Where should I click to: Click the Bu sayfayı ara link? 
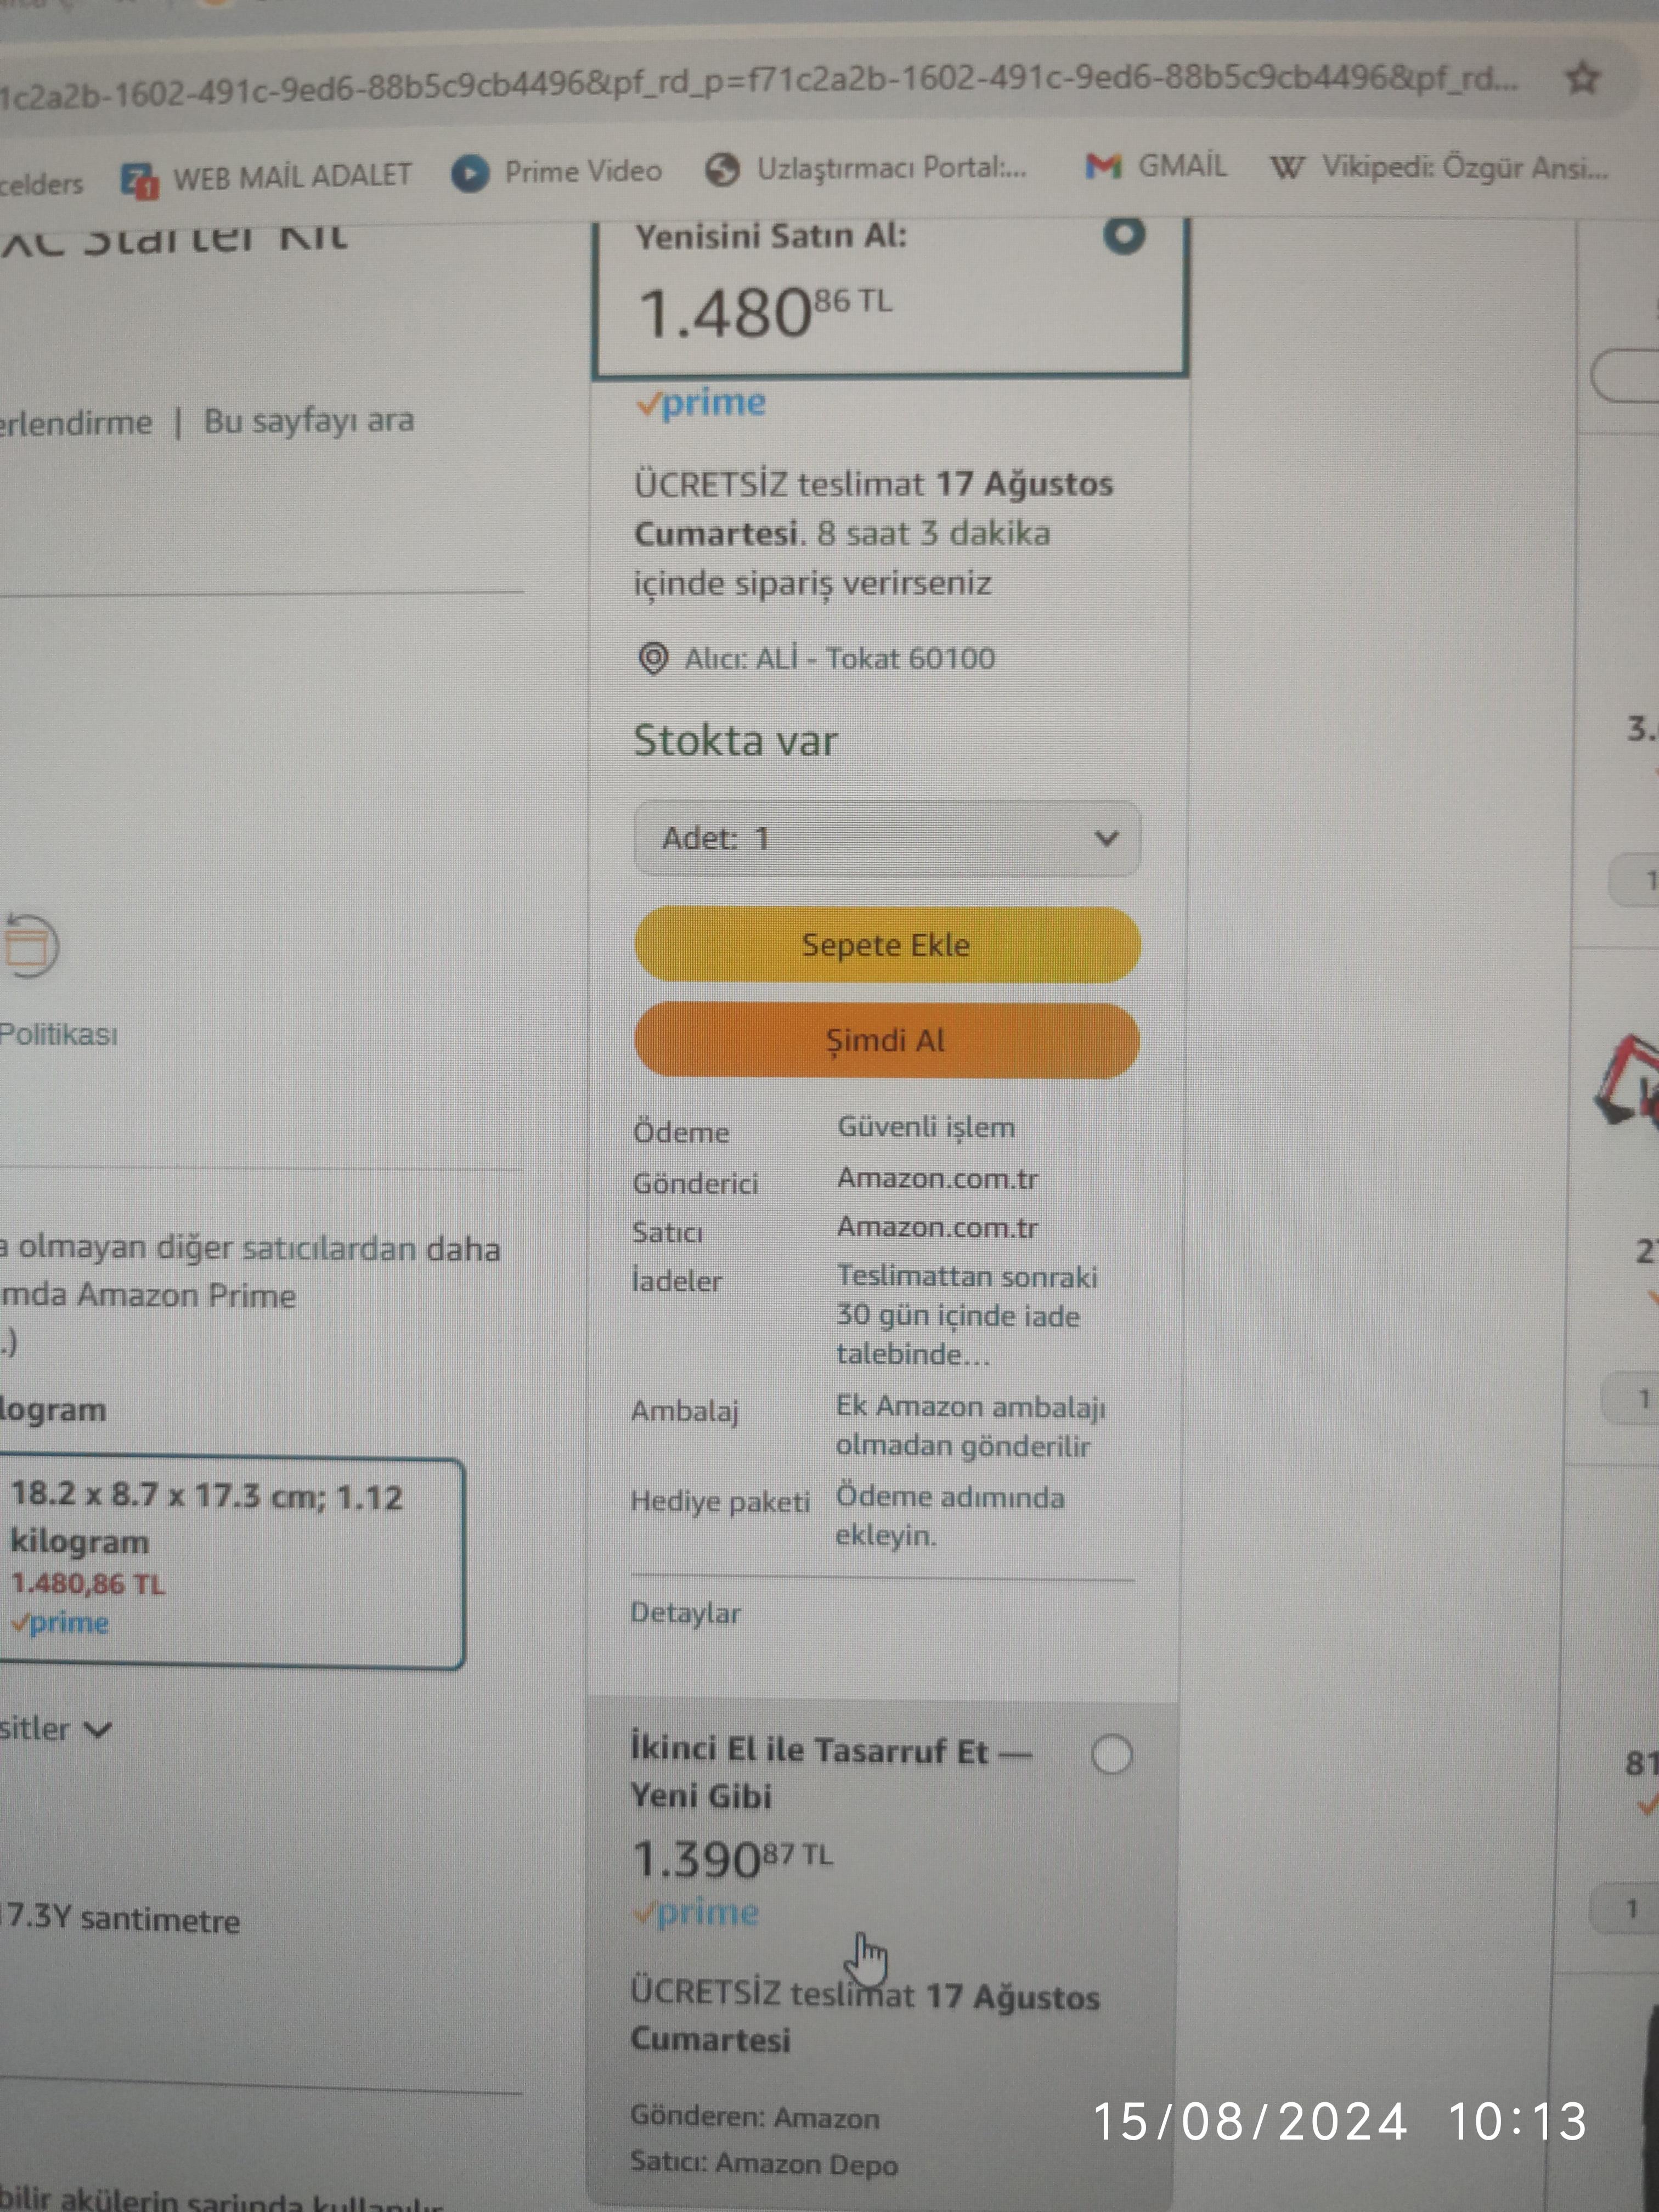pyautogui.click(x=309, y=420)
